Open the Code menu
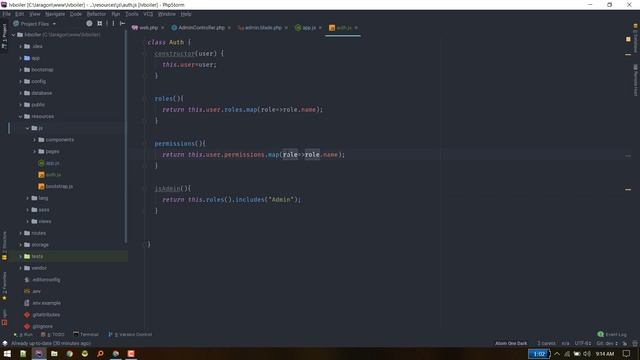 [x=76, y=14]
